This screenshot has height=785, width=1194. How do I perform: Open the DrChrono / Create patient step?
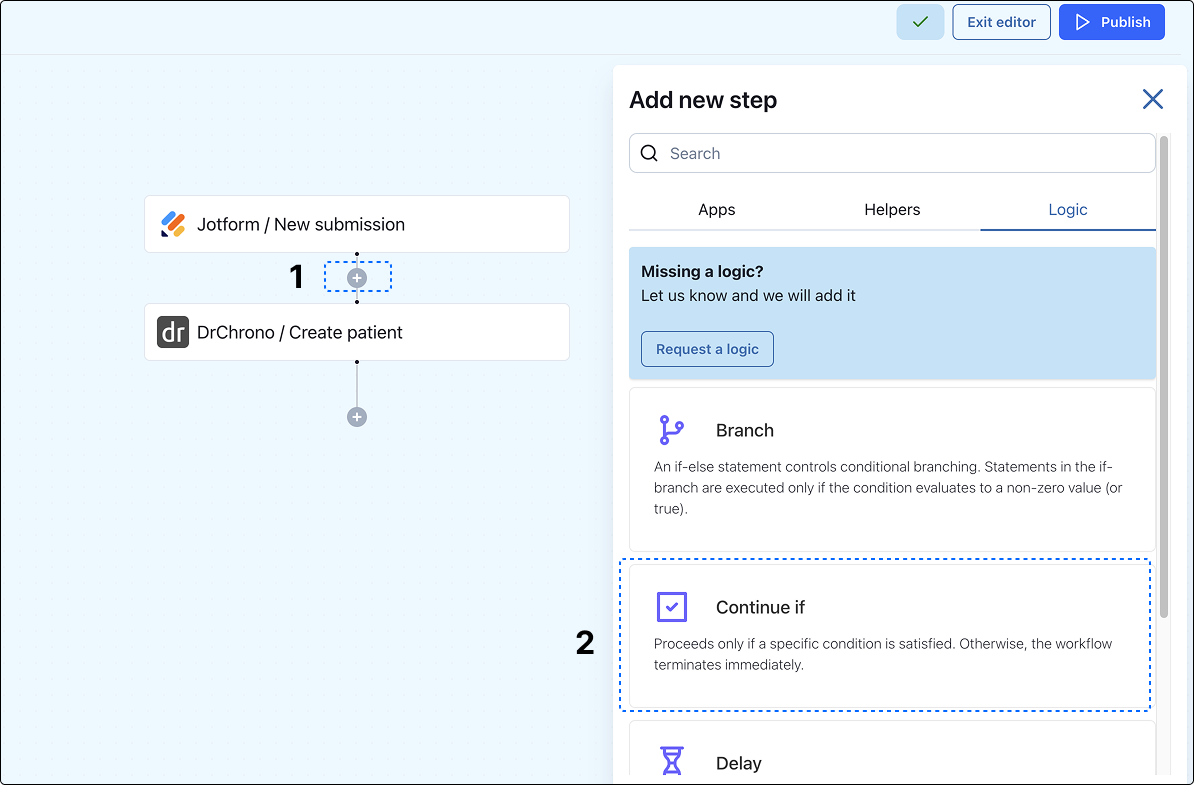(x=357, y=332)
